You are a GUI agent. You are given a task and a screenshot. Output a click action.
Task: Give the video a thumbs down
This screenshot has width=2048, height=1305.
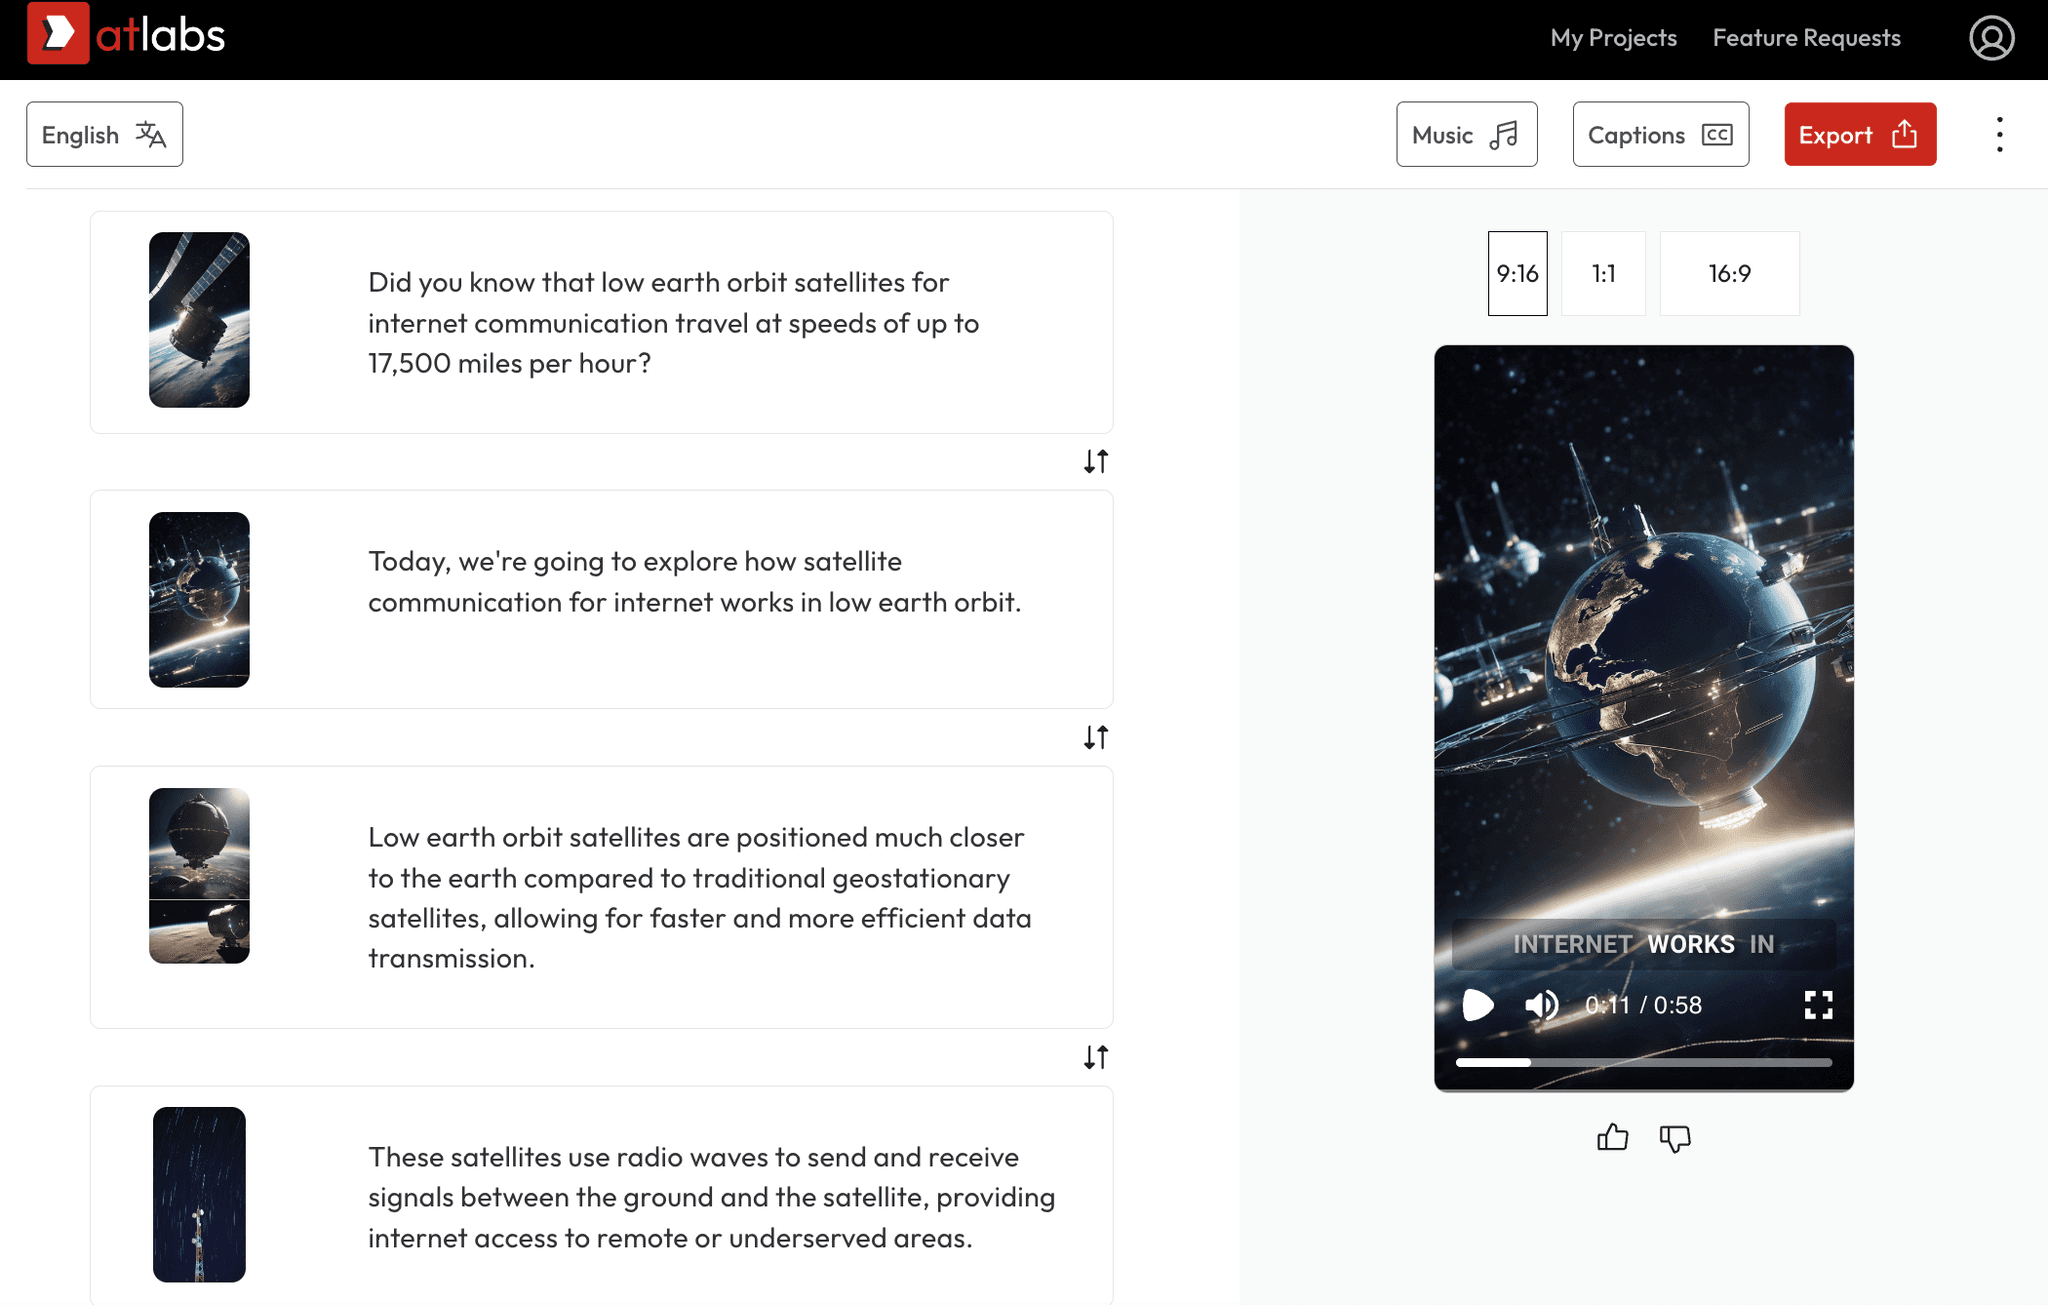1675,1138
